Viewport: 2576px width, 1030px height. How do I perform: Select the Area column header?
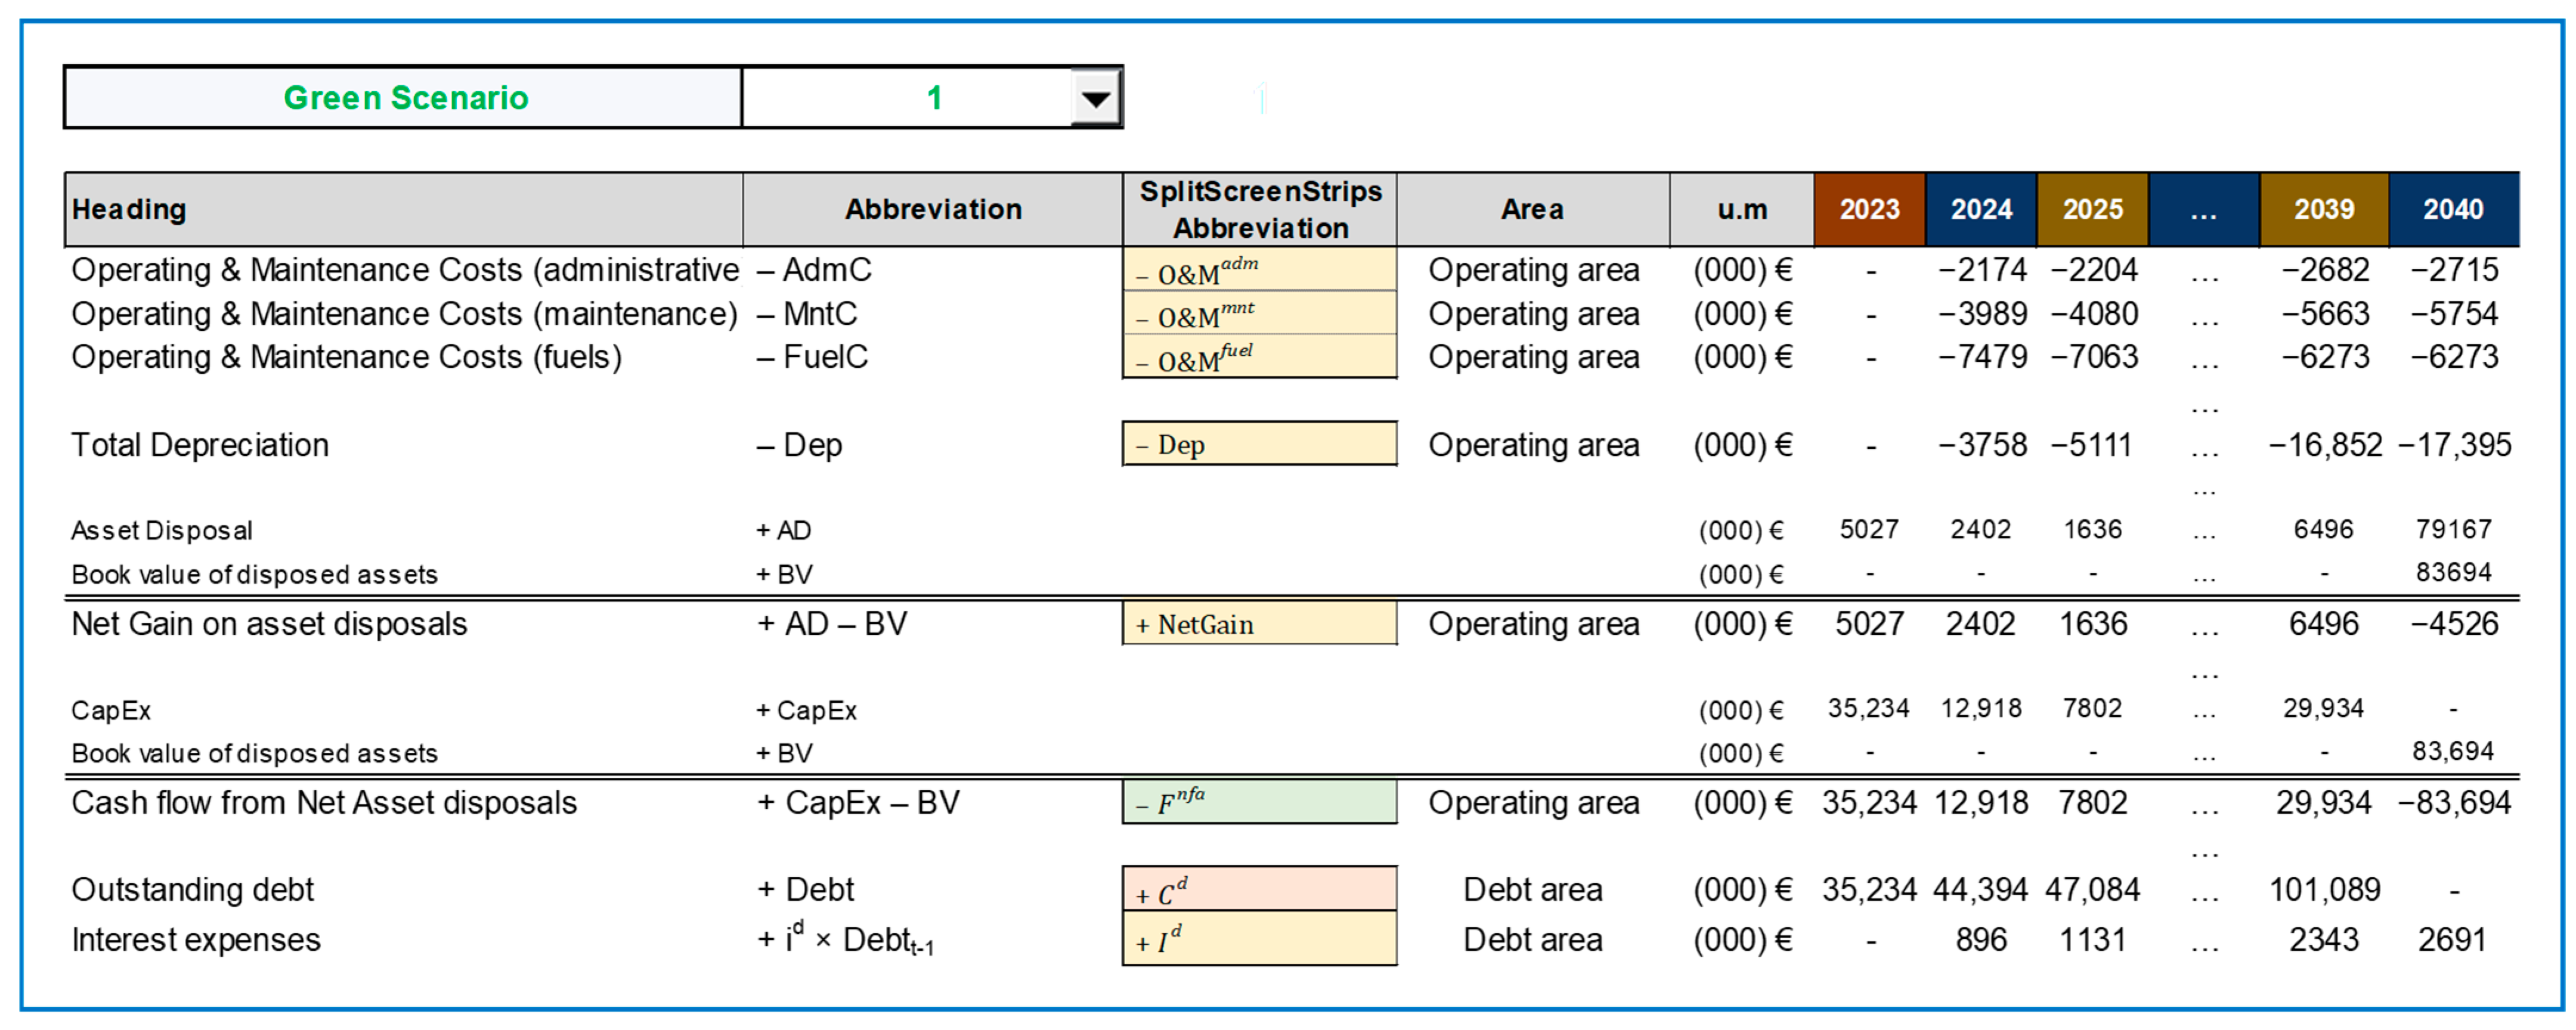click(x=1532, y=210)
